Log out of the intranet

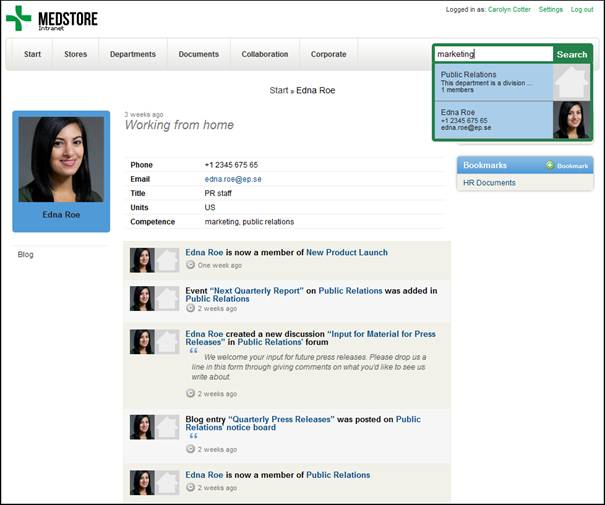coord(582,9)
